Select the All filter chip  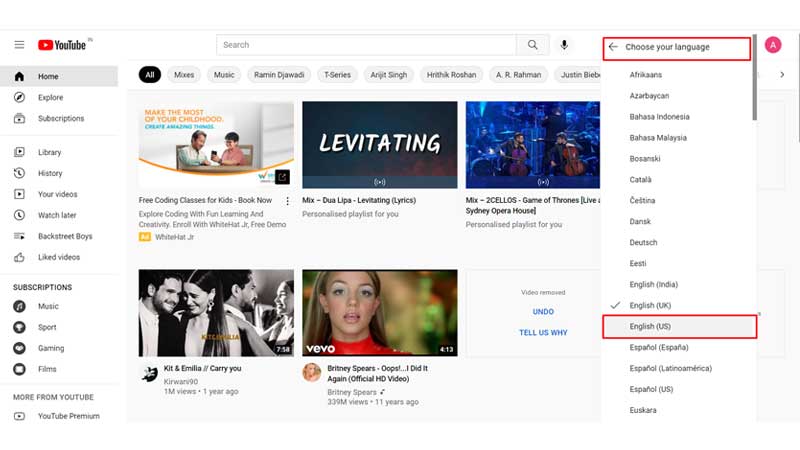coord(149,74)
